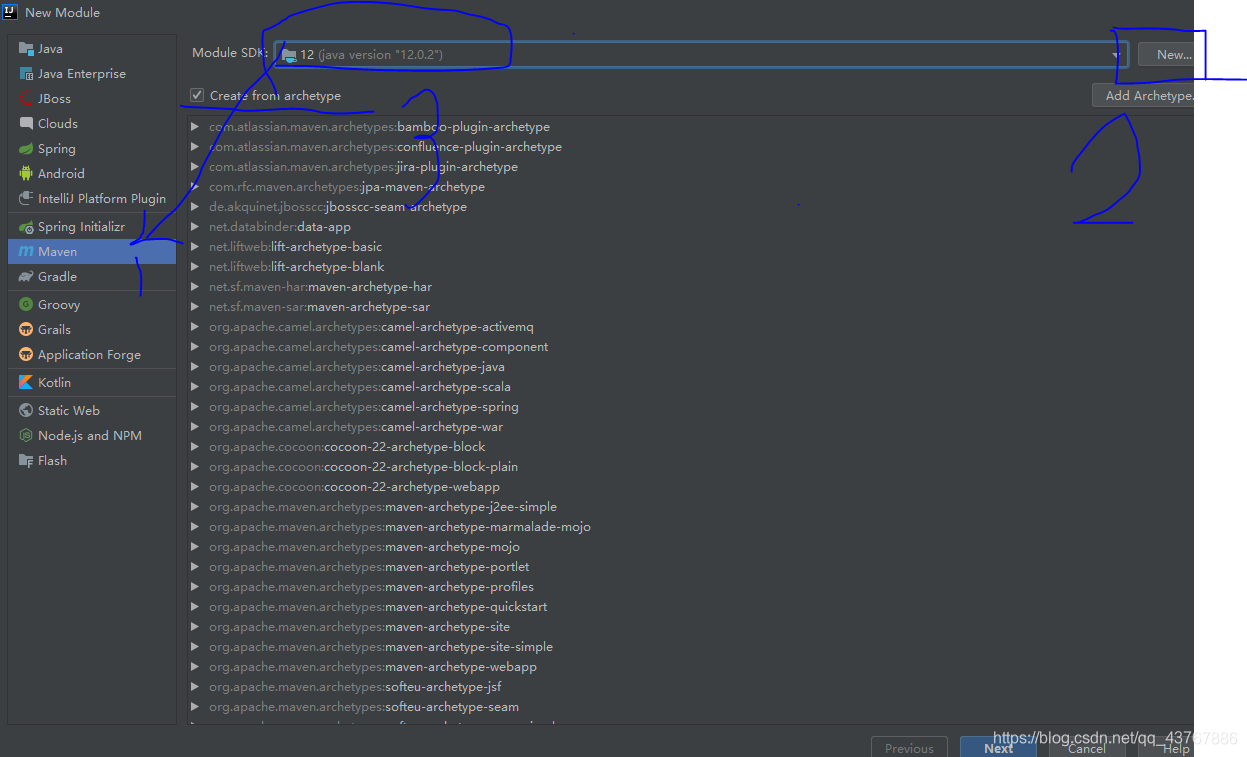Image resolution: width=1247 pixels, height=757 pixels.
Task: Click the Previous button
Action: coord(909,748)
